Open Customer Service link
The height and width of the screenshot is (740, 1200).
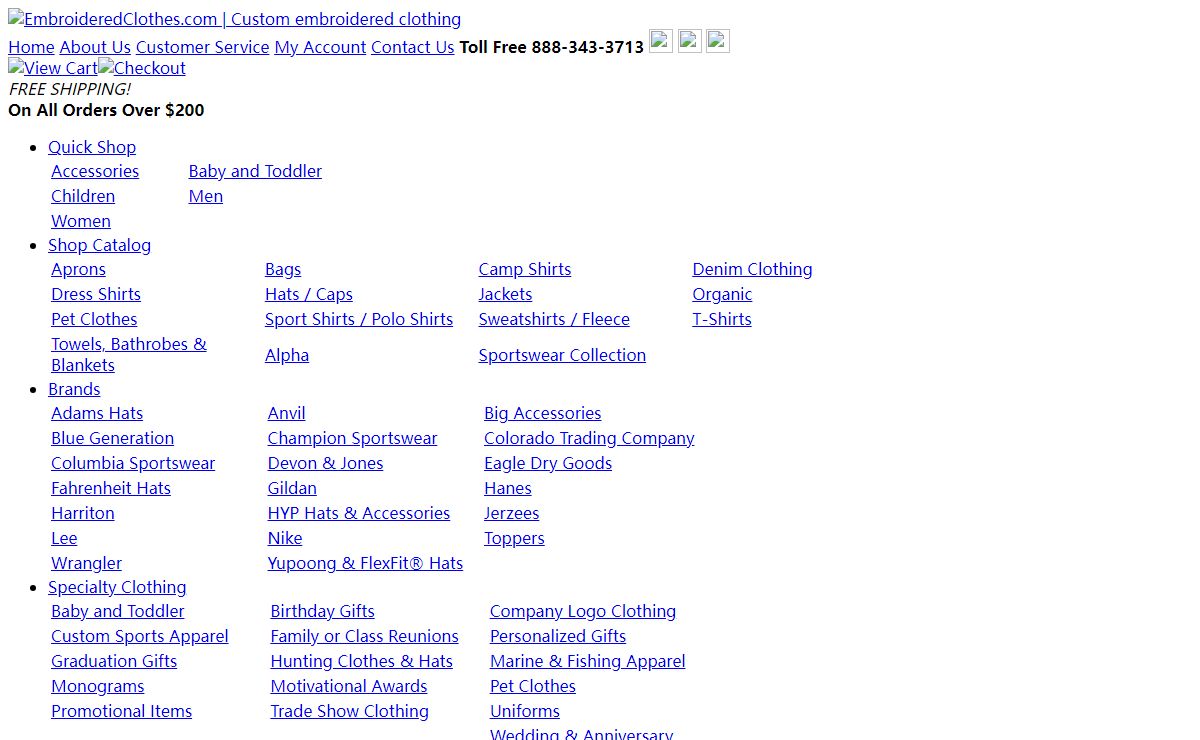pyautogui.click(x=203, y=47)
